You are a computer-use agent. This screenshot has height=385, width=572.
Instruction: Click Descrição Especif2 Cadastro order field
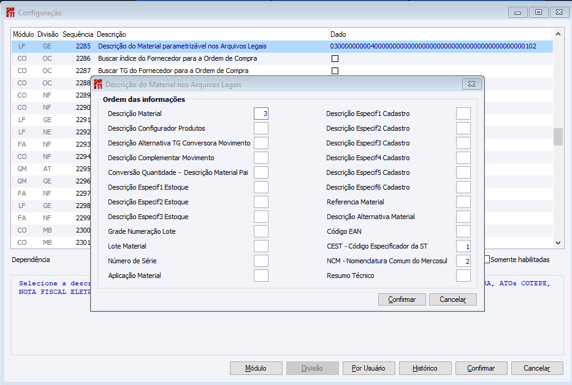coord(463,128)
